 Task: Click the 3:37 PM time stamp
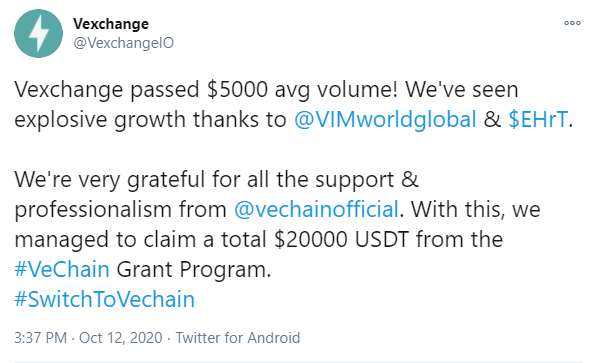pyautogui.click(x=40, y=338)
